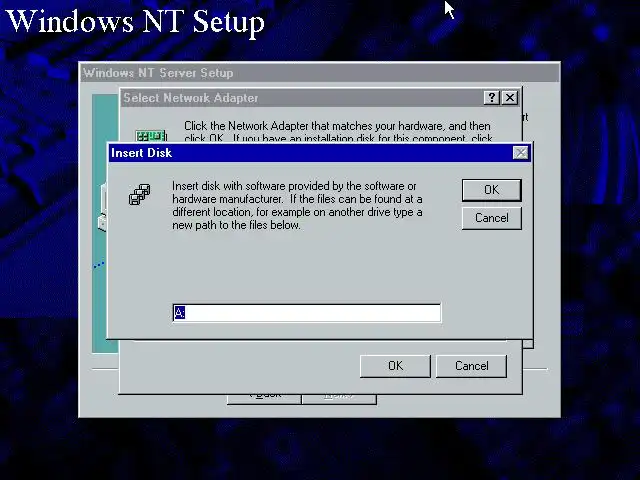Cancel the Insert Disk dialog

click(491, 218)
